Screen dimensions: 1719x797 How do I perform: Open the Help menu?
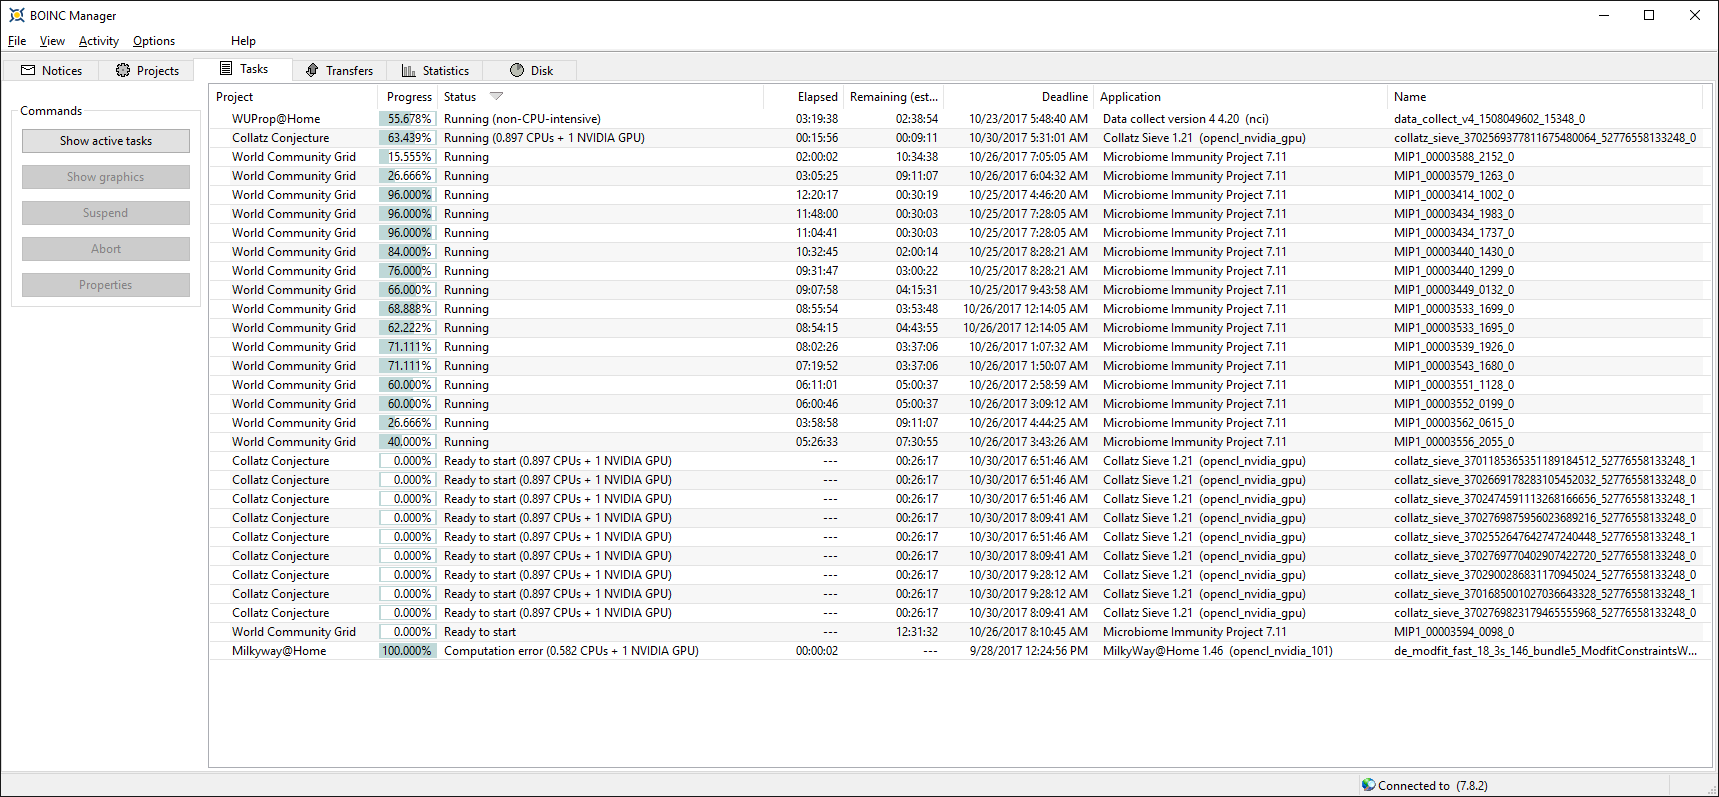pos(243,41)
